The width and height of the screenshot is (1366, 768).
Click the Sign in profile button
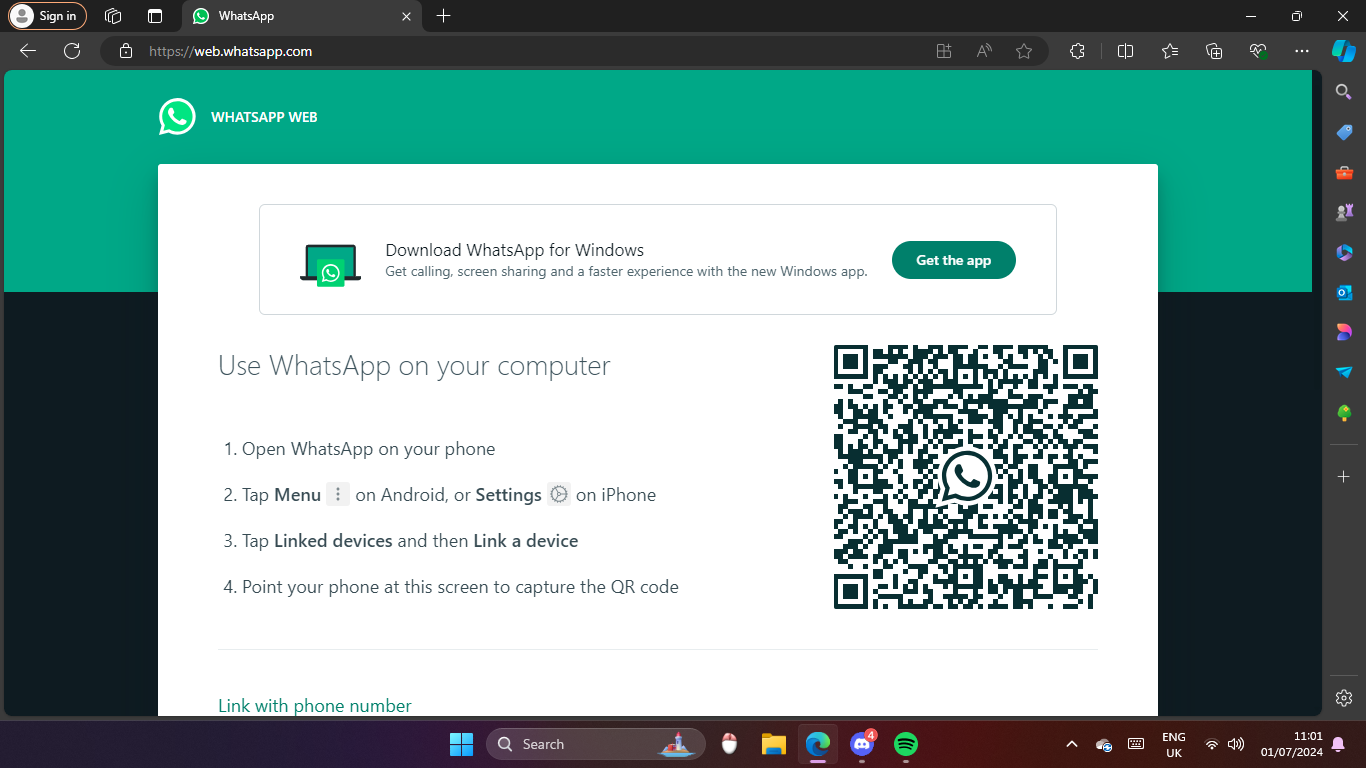point(47,16)
